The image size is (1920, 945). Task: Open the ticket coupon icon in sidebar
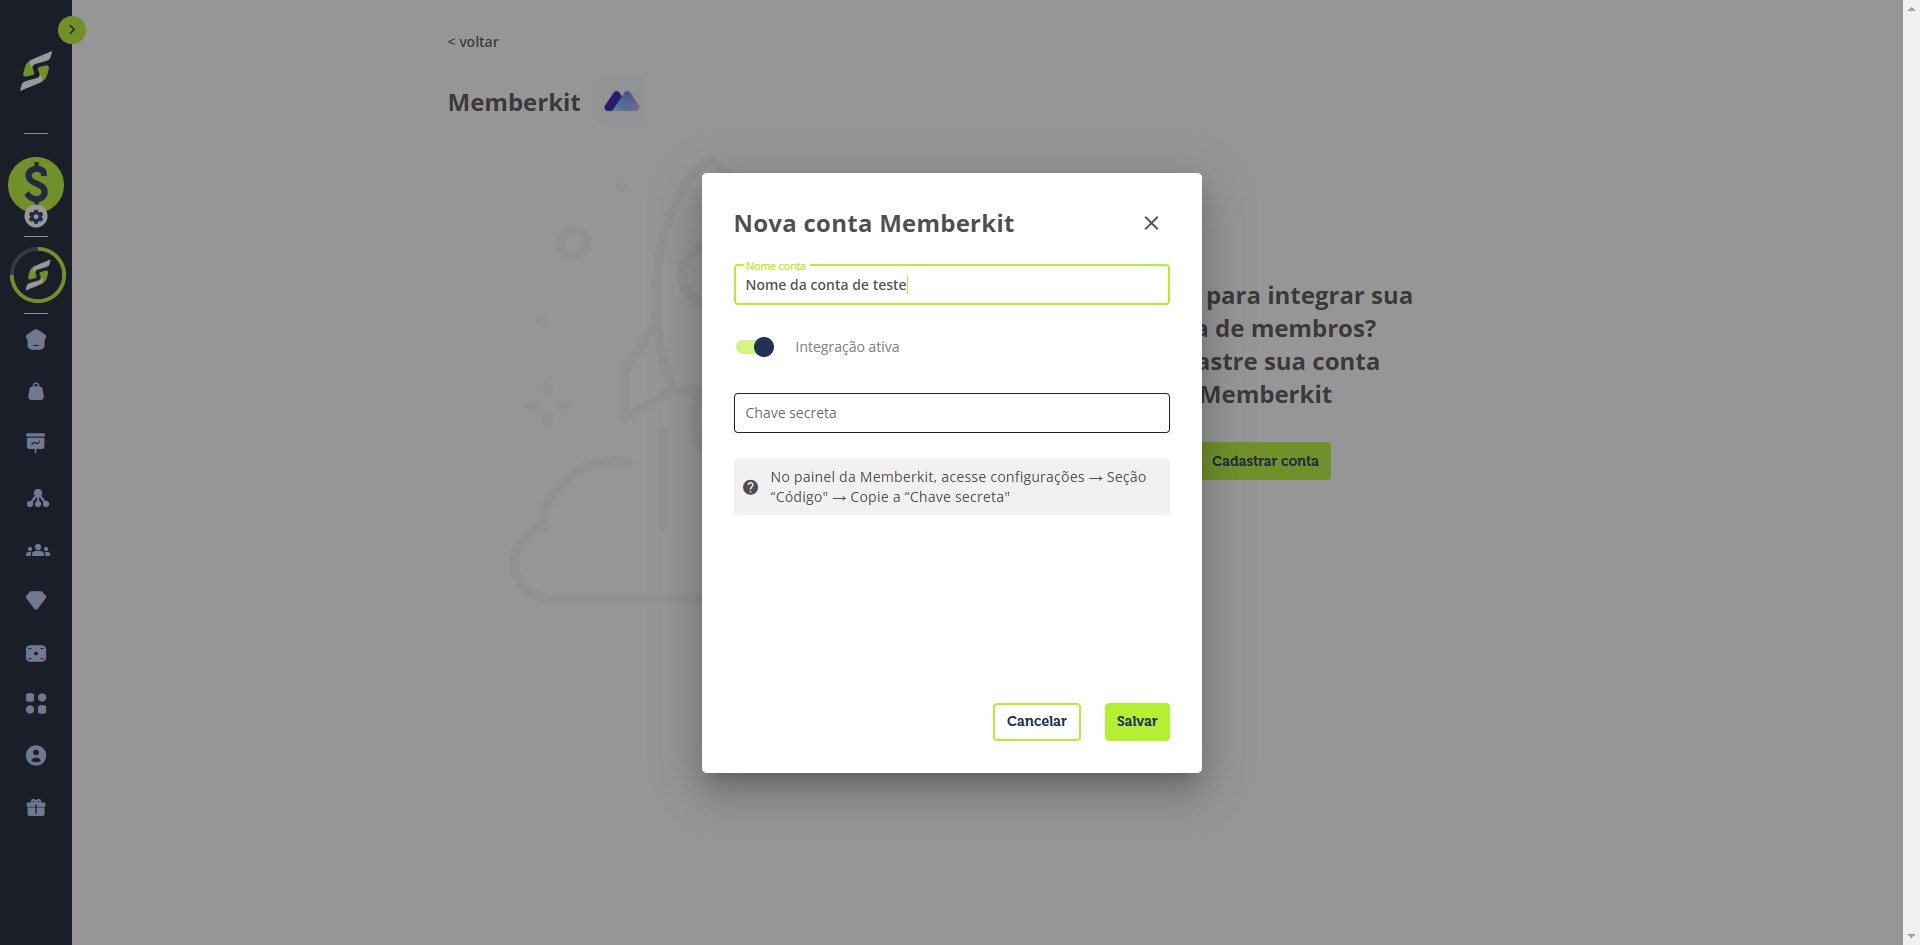click(36, 653)
